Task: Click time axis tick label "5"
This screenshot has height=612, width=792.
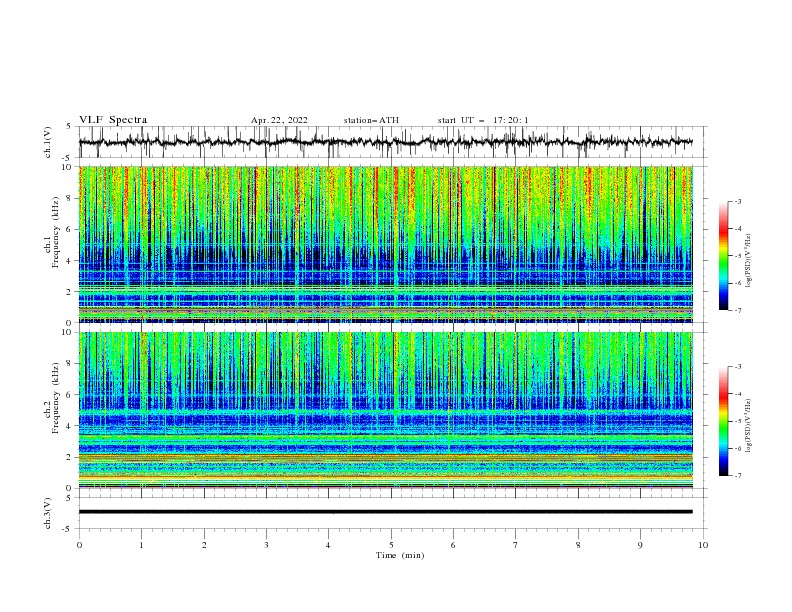Action: pyautogui.click(x=391, y=545)
